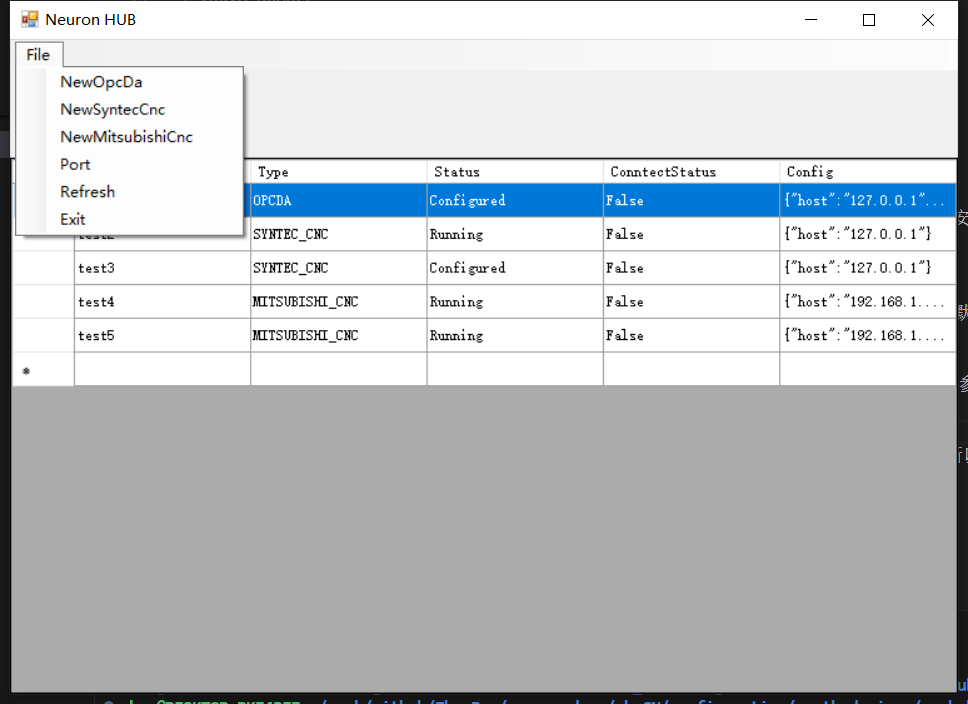
Task: Select NewSyntecCnc menu entry
Action: (112, 110)
